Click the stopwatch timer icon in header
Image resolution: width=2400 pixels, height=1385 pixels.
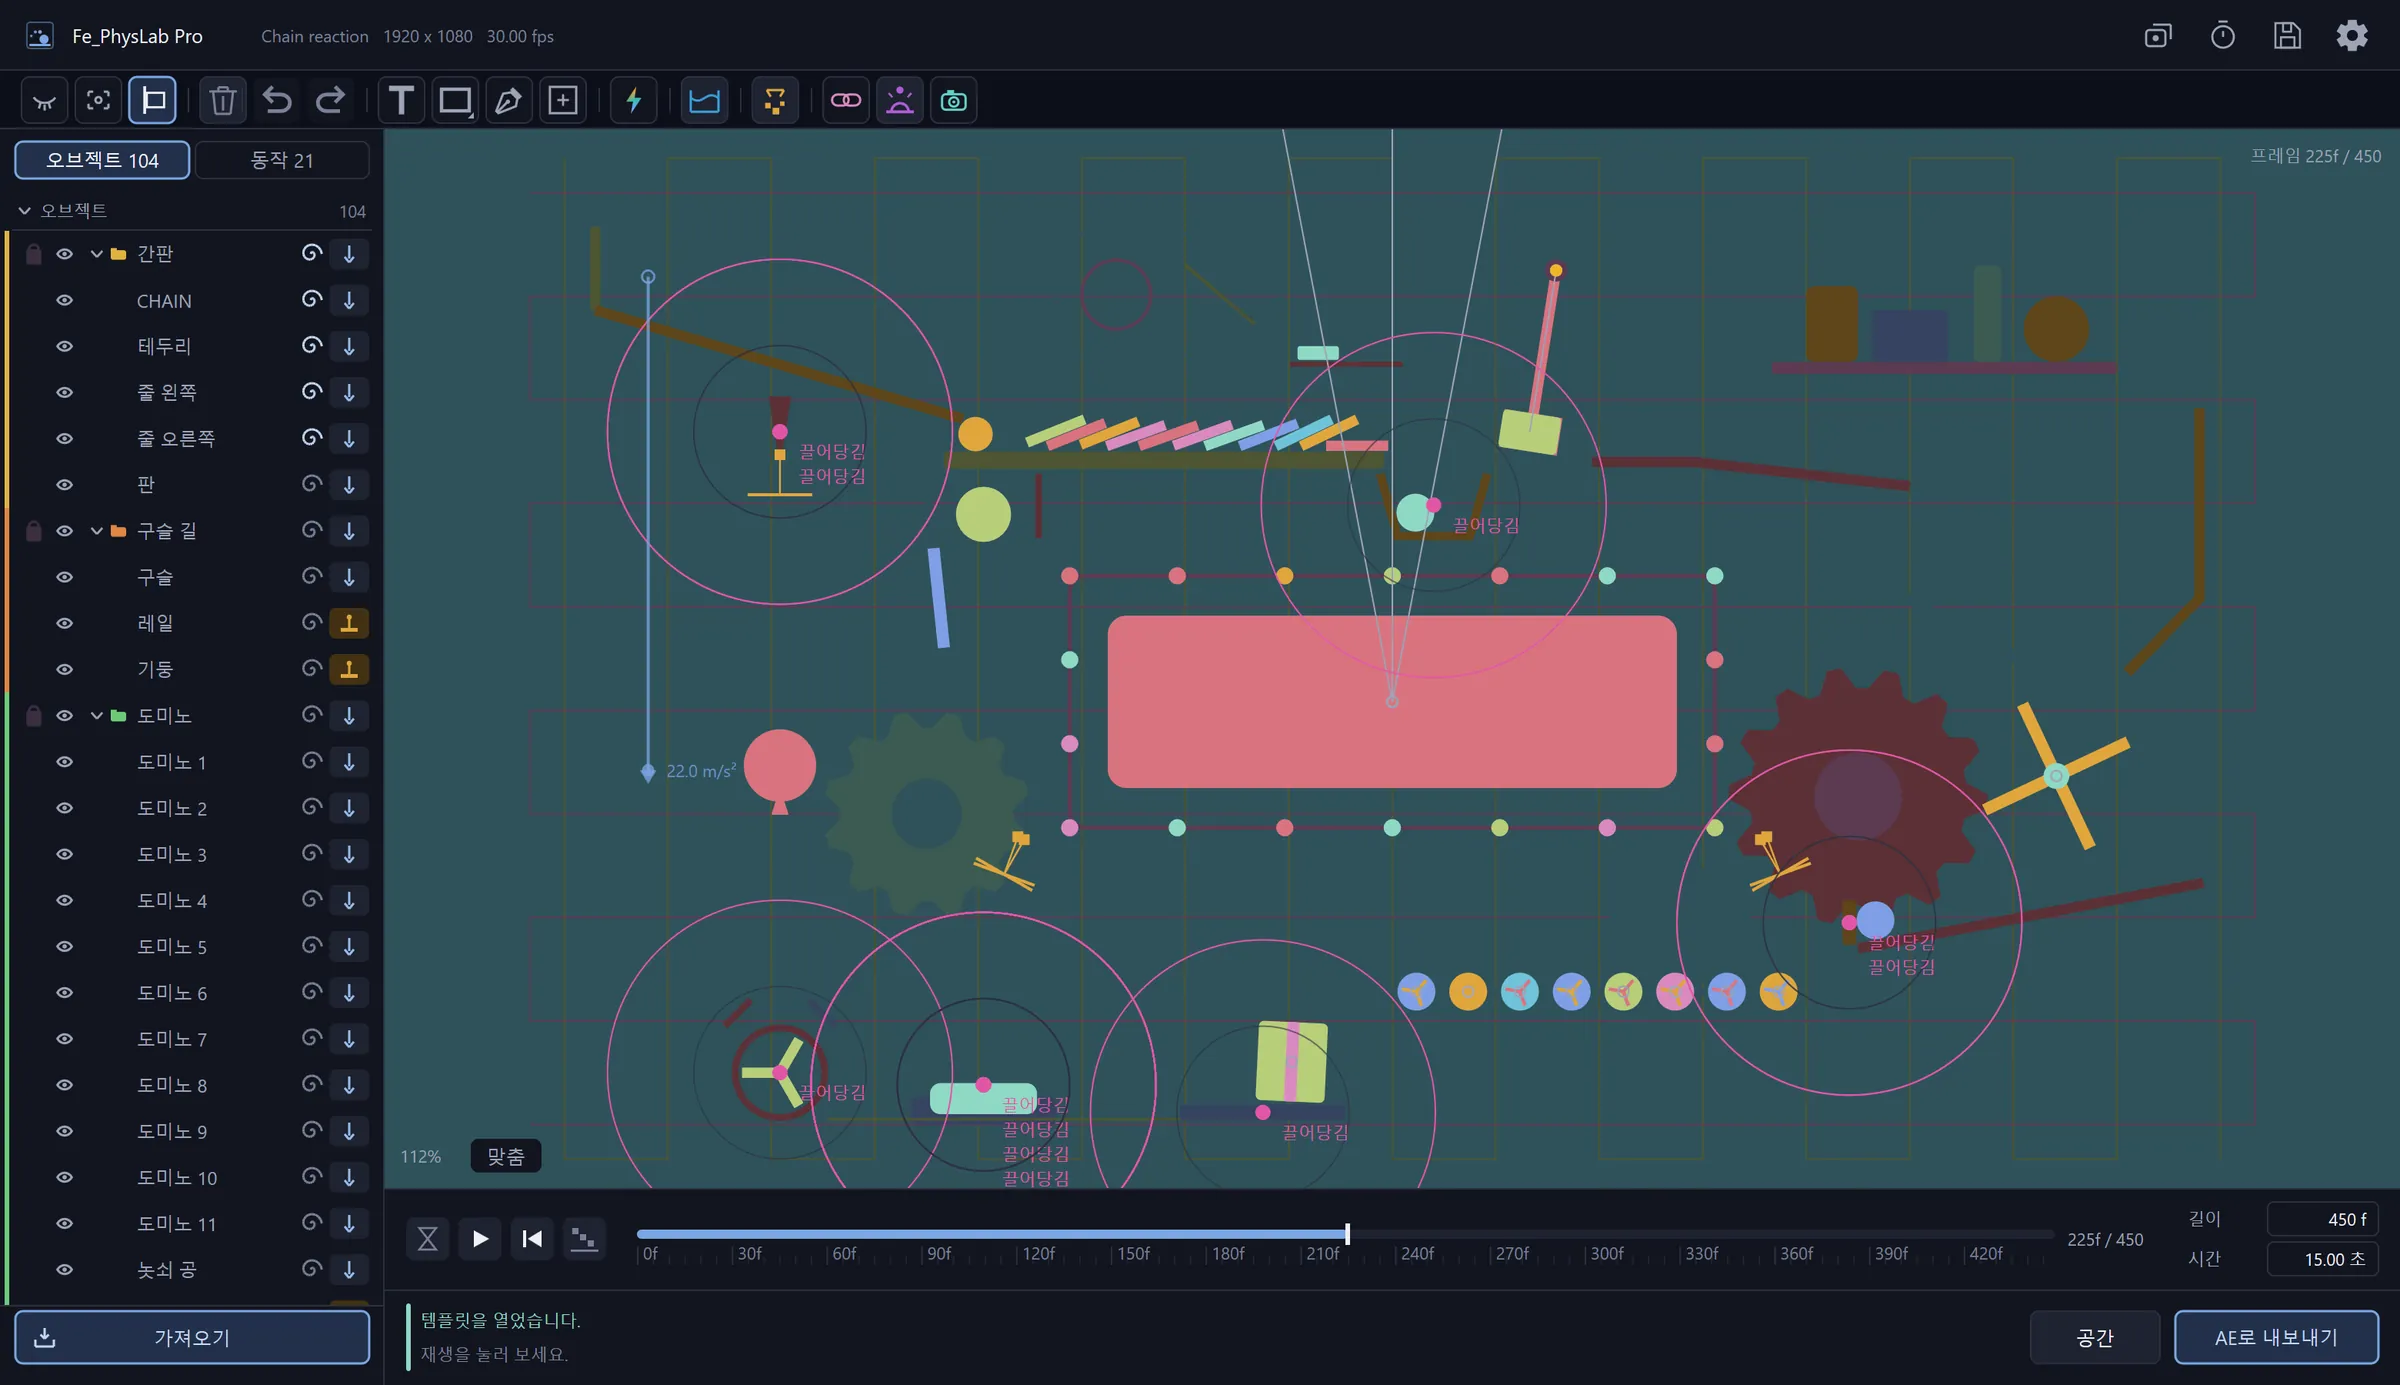click(x=2223, y=36)
